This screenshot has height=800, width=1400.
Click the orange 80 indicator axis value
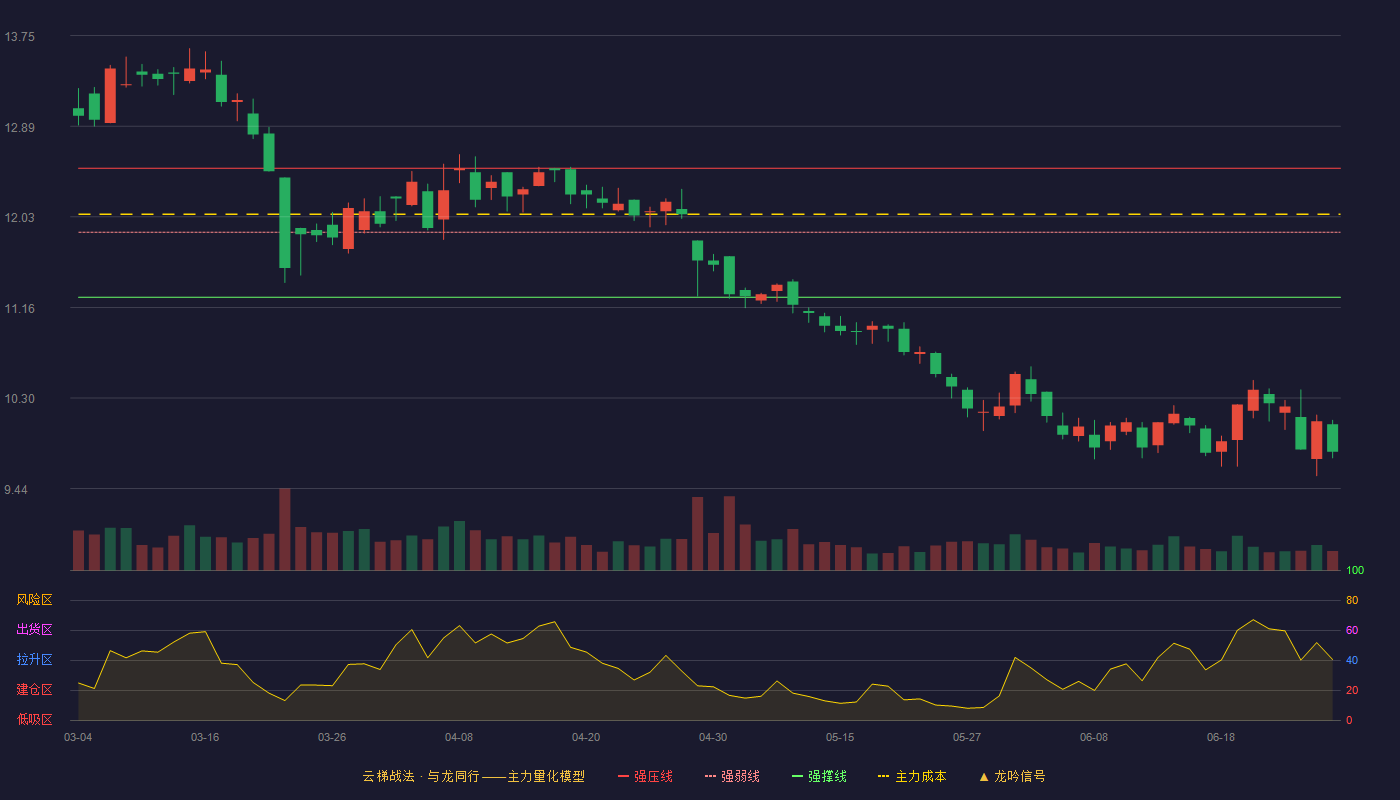coord(1352,600)
